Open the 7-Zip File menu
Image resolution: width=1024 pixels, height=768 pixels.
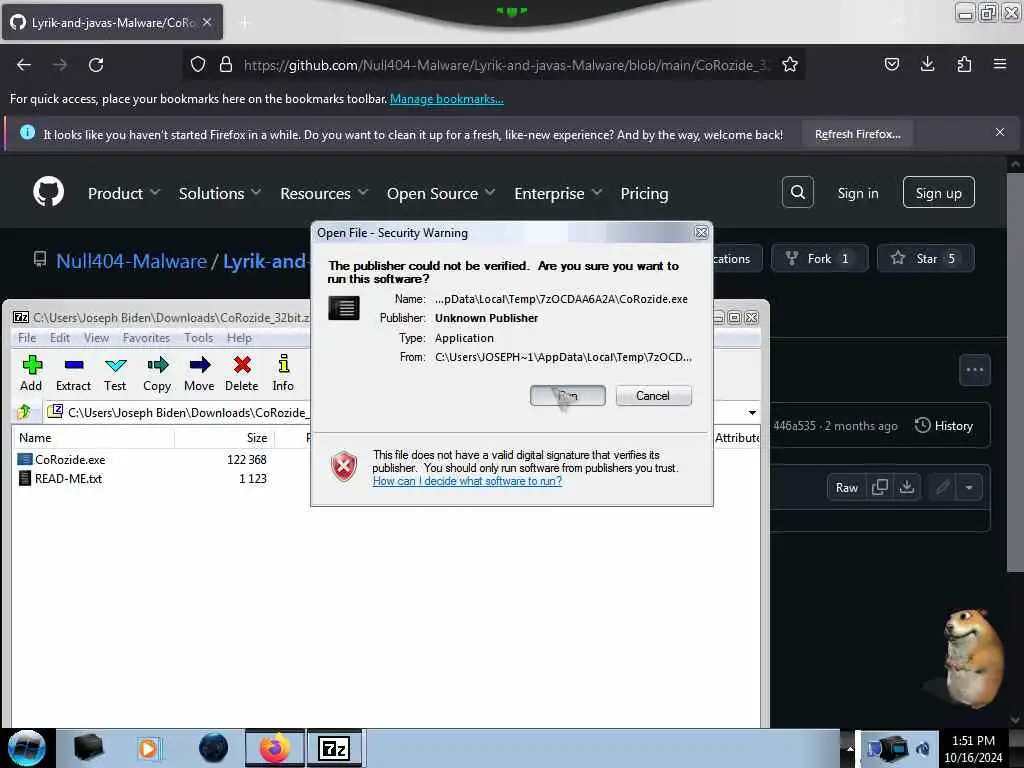coord(27,338)
